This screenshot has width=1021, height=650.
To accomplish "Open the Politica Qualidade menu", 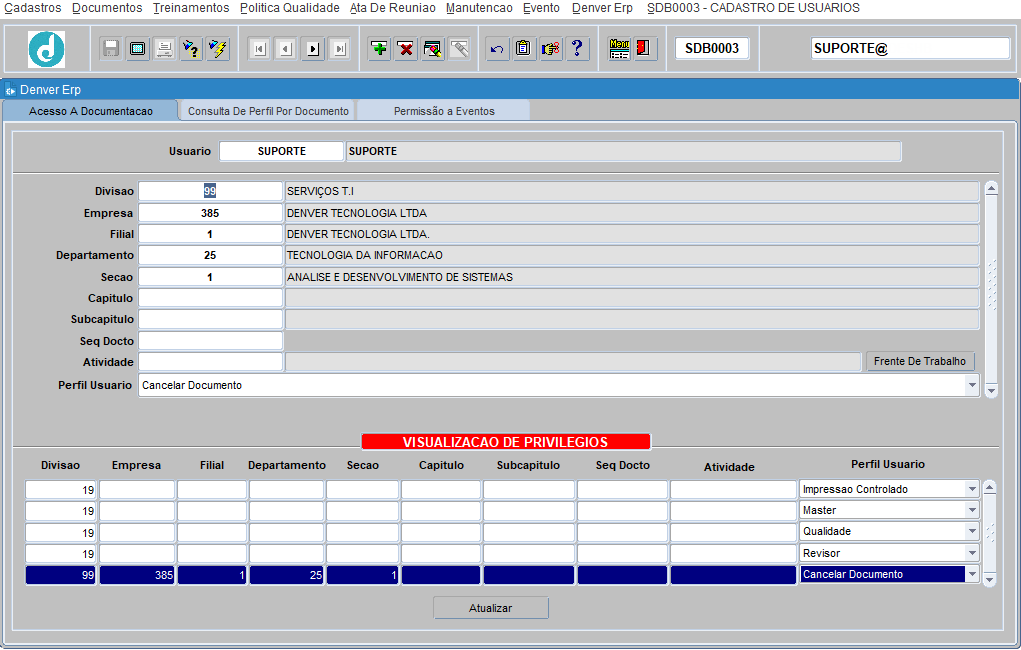I will 290,8.
